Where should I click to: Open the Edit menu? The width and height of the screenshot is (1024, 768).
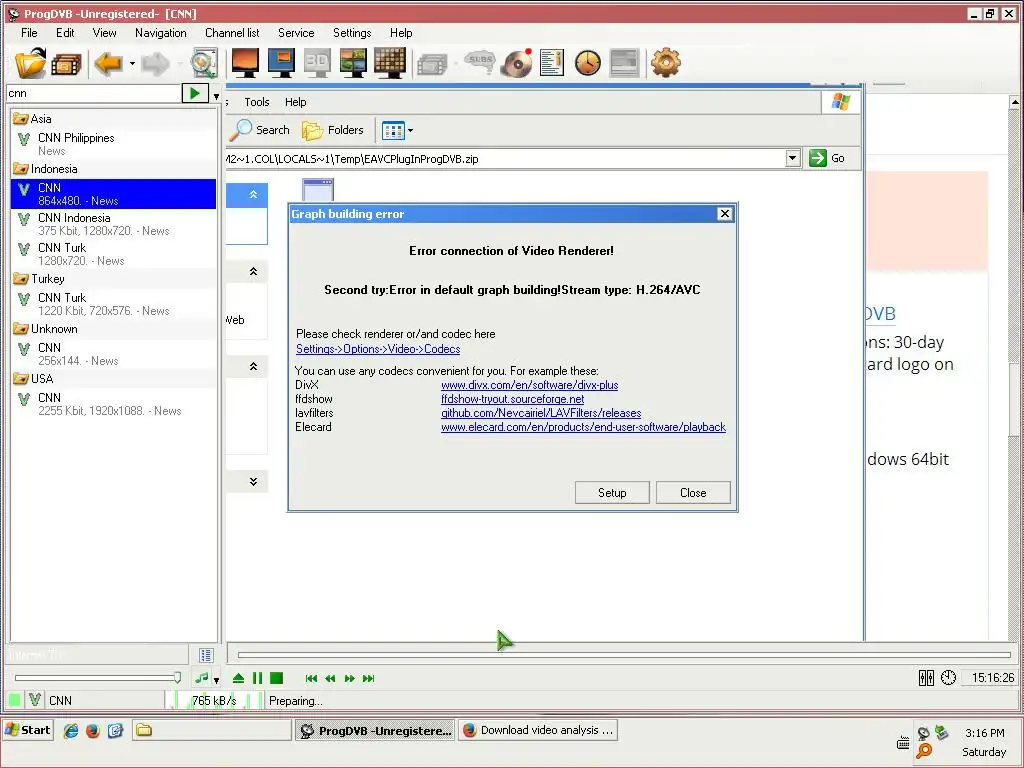coord(65,33)
